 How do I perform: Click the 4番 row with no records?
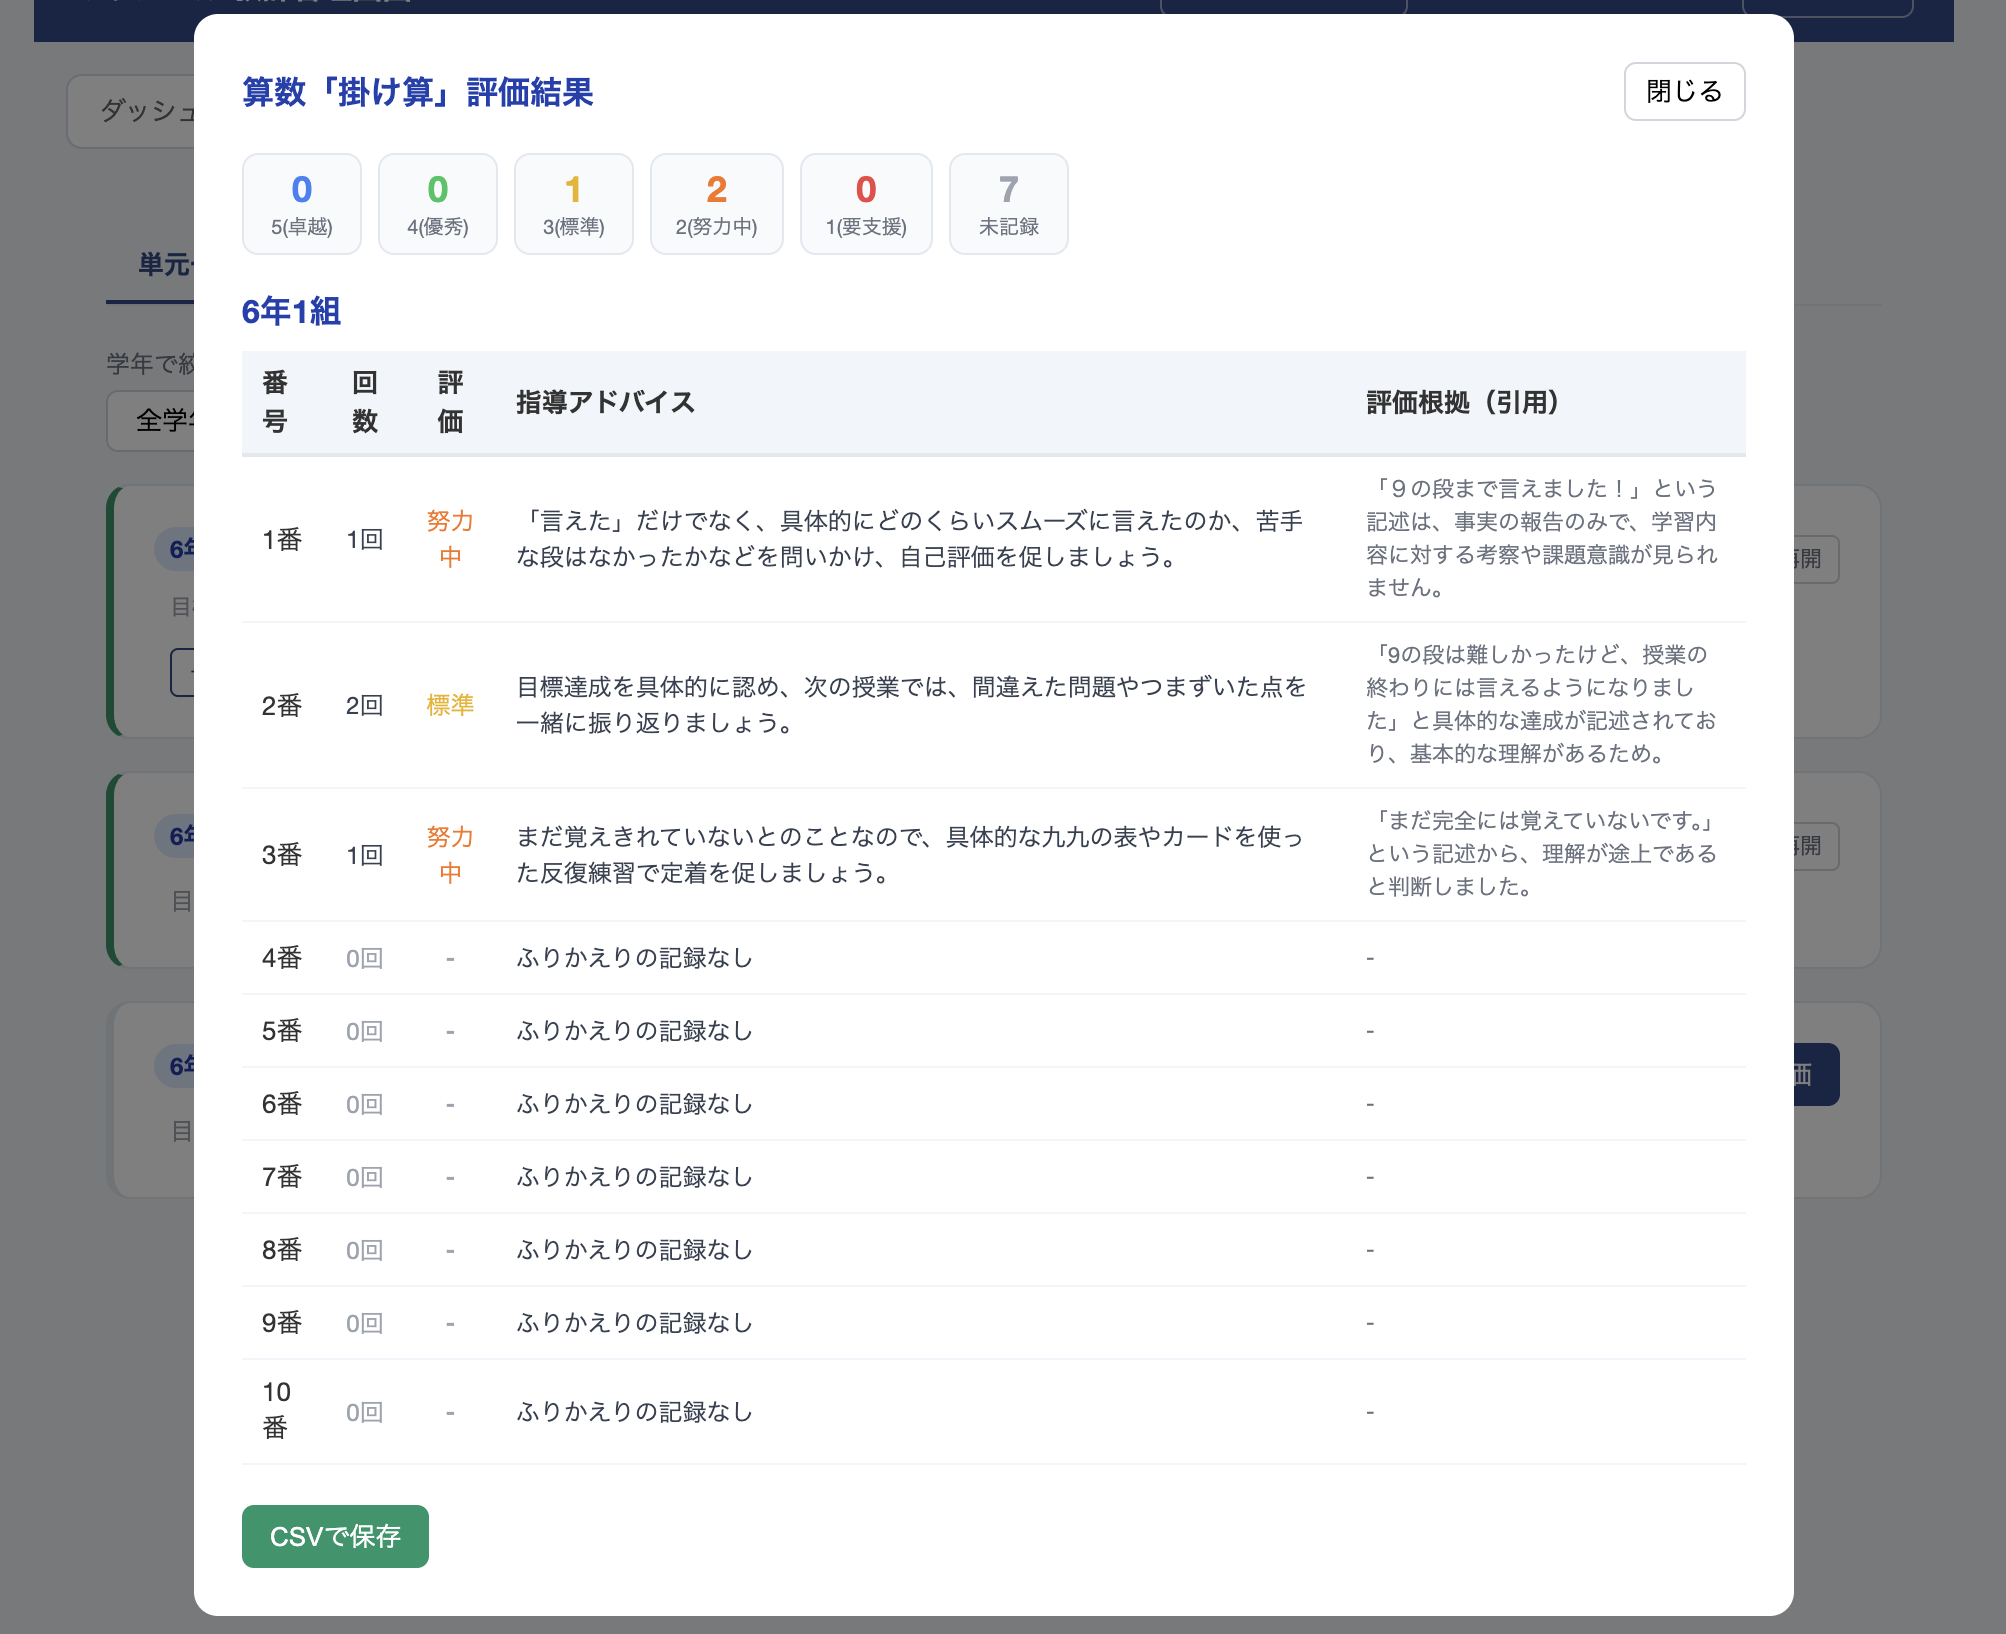tap(281, 958)
